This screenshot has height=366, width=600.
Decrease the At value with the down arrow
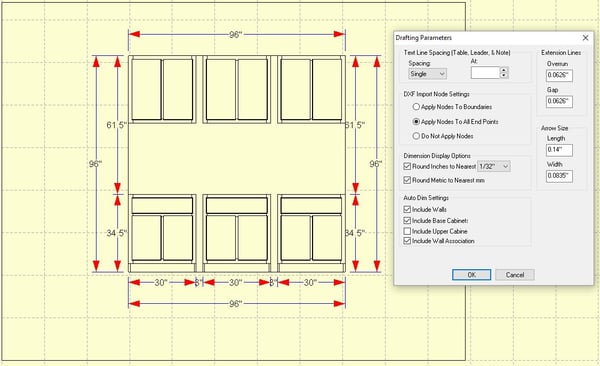504,75
